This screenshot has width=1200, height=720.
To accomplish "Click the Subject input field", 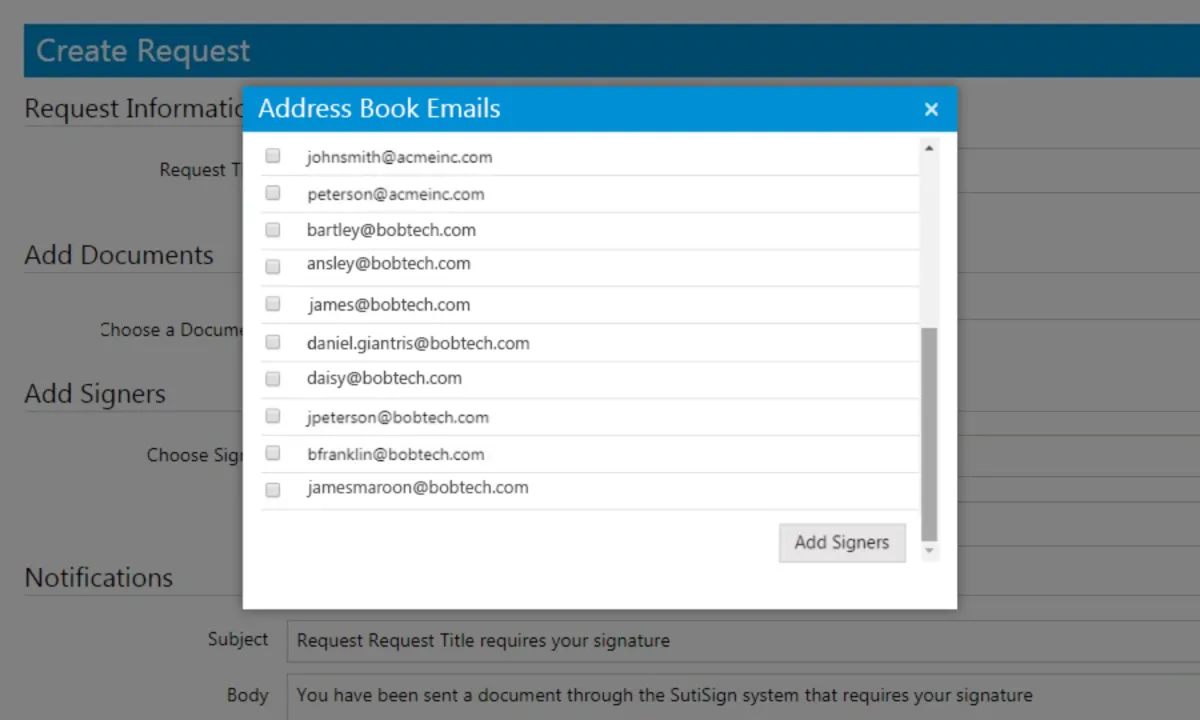I will tap(743, 640).
